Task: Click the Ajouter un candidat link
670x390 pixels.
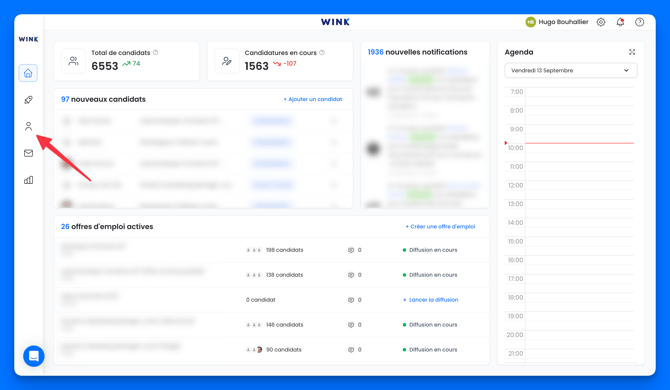Action: click(313, 99)
